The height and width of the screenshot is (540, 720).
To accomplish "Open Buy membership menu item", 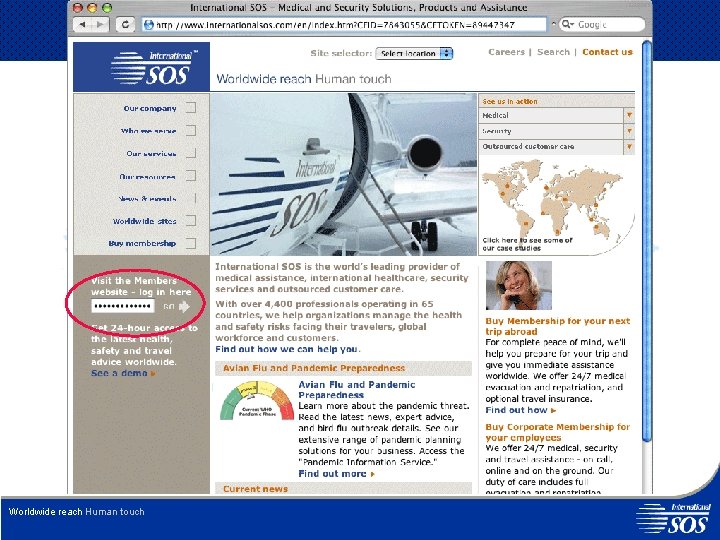I will tap(142, 243).
